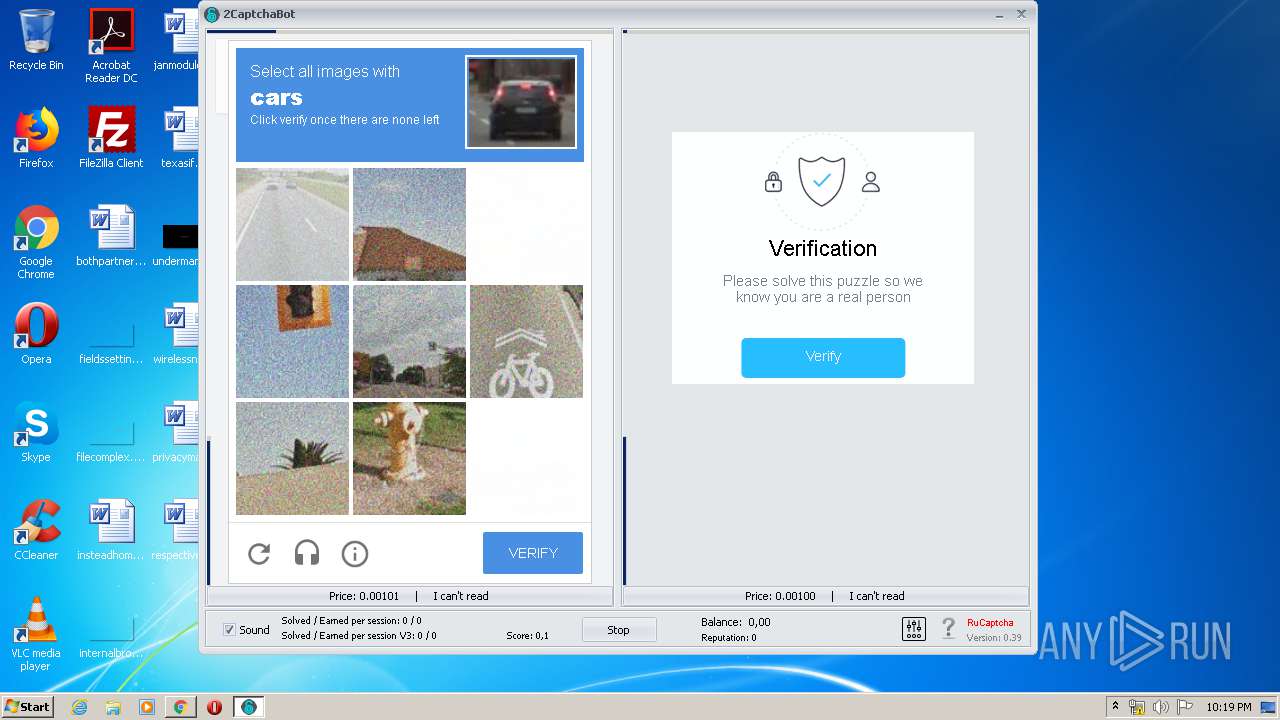Select the bicycle lane marking tile
The image size is (1280, 720).
click(526, 341)
